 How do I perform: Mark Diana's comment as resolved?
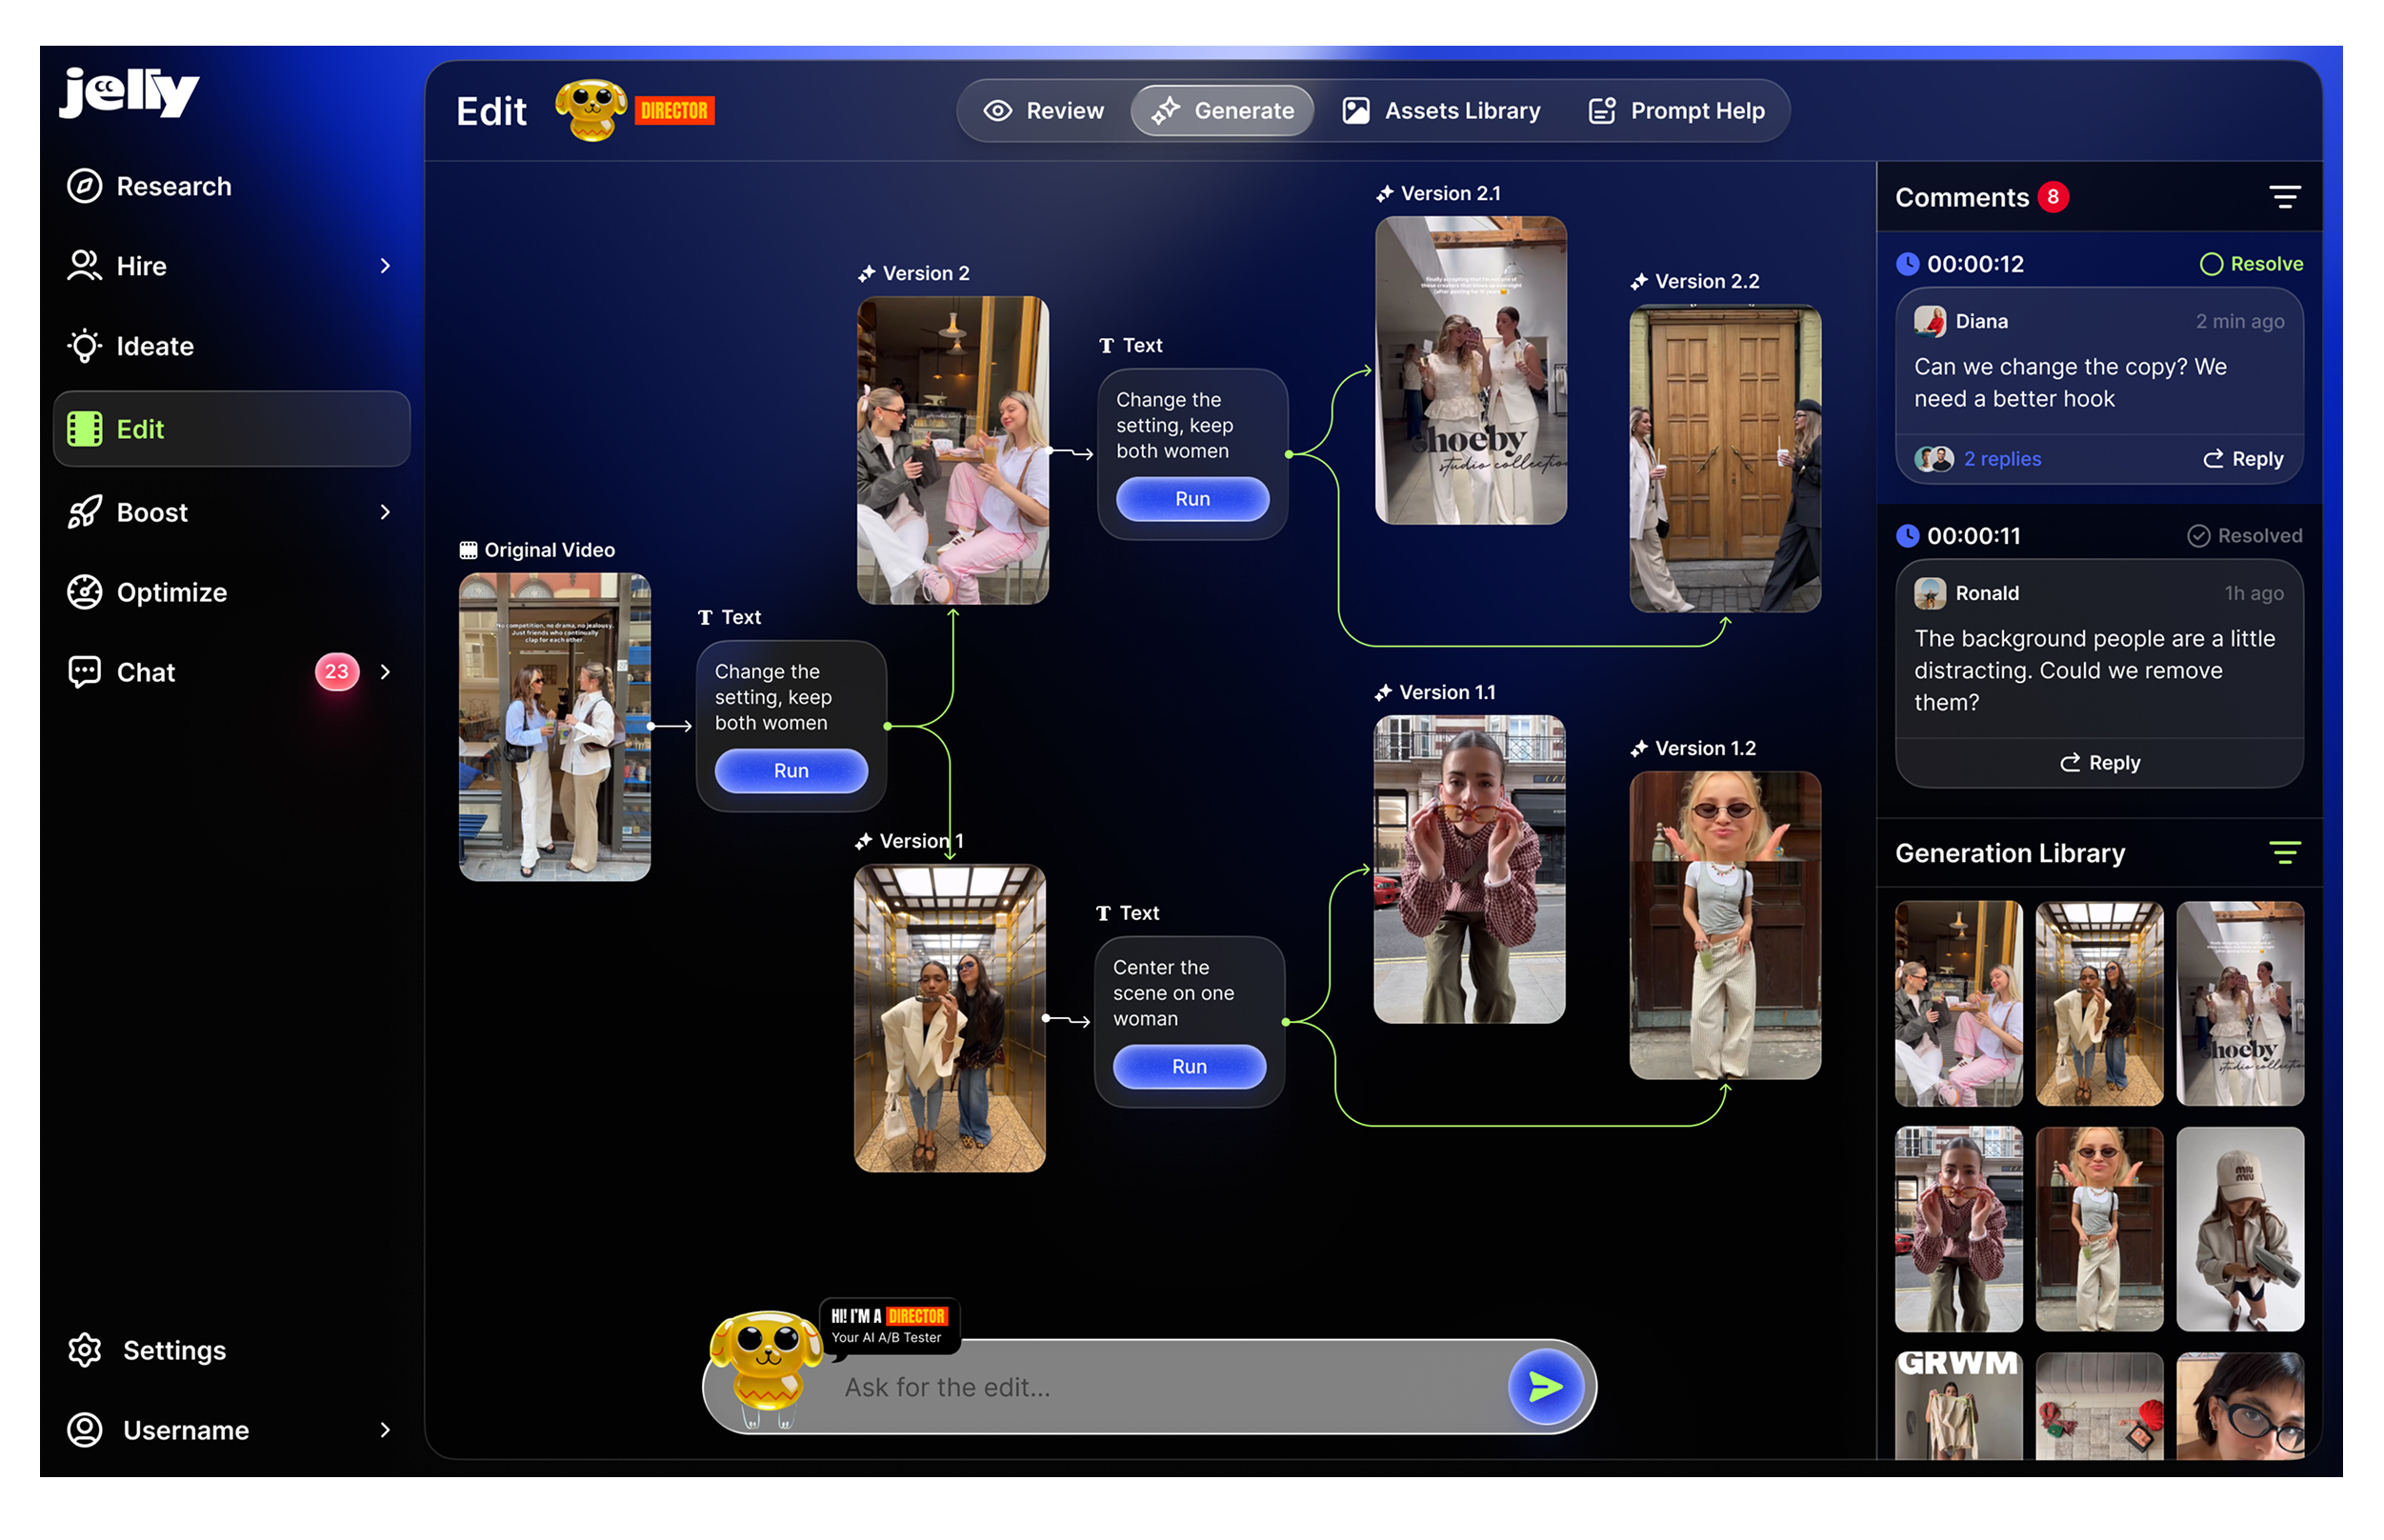pyautogui.click(x=2251, y=264)
